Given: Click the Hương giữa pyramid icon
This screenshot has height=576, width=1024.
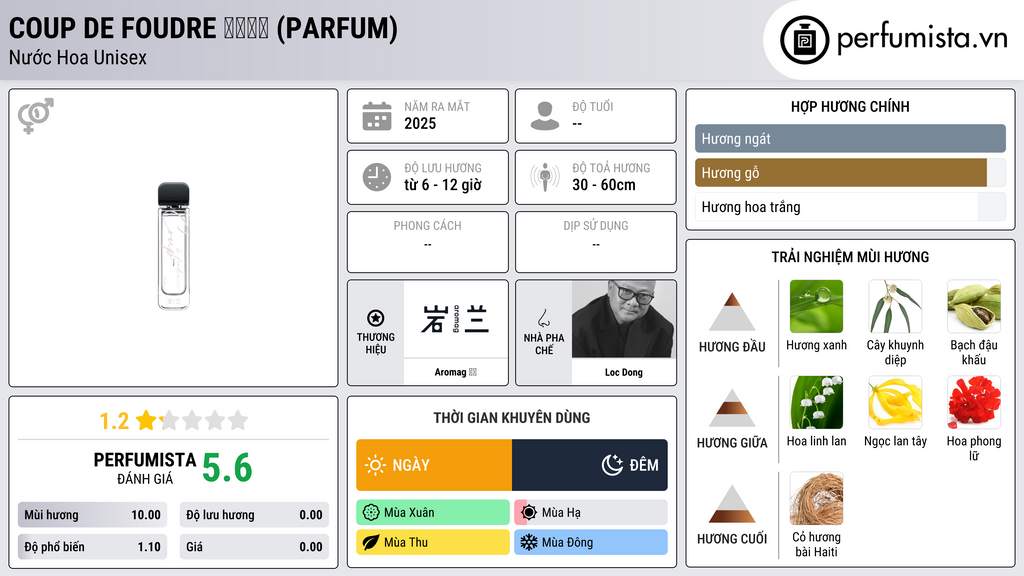Looking at the screenshot, I should point(732,408).
